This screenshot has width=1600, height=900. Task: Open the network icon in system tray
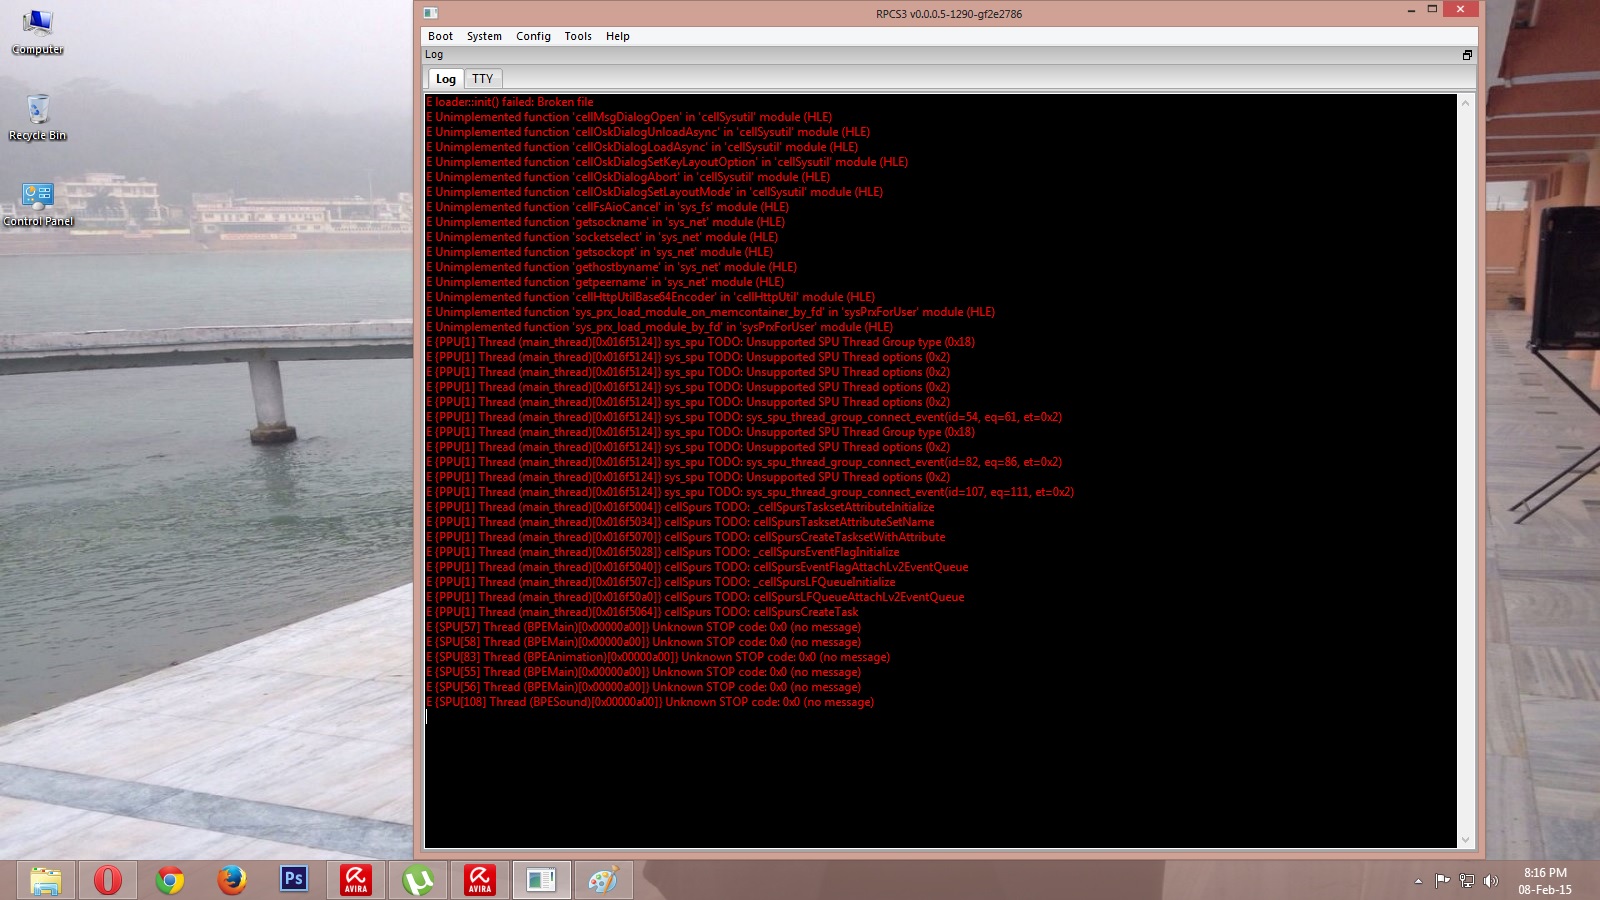1467,881
